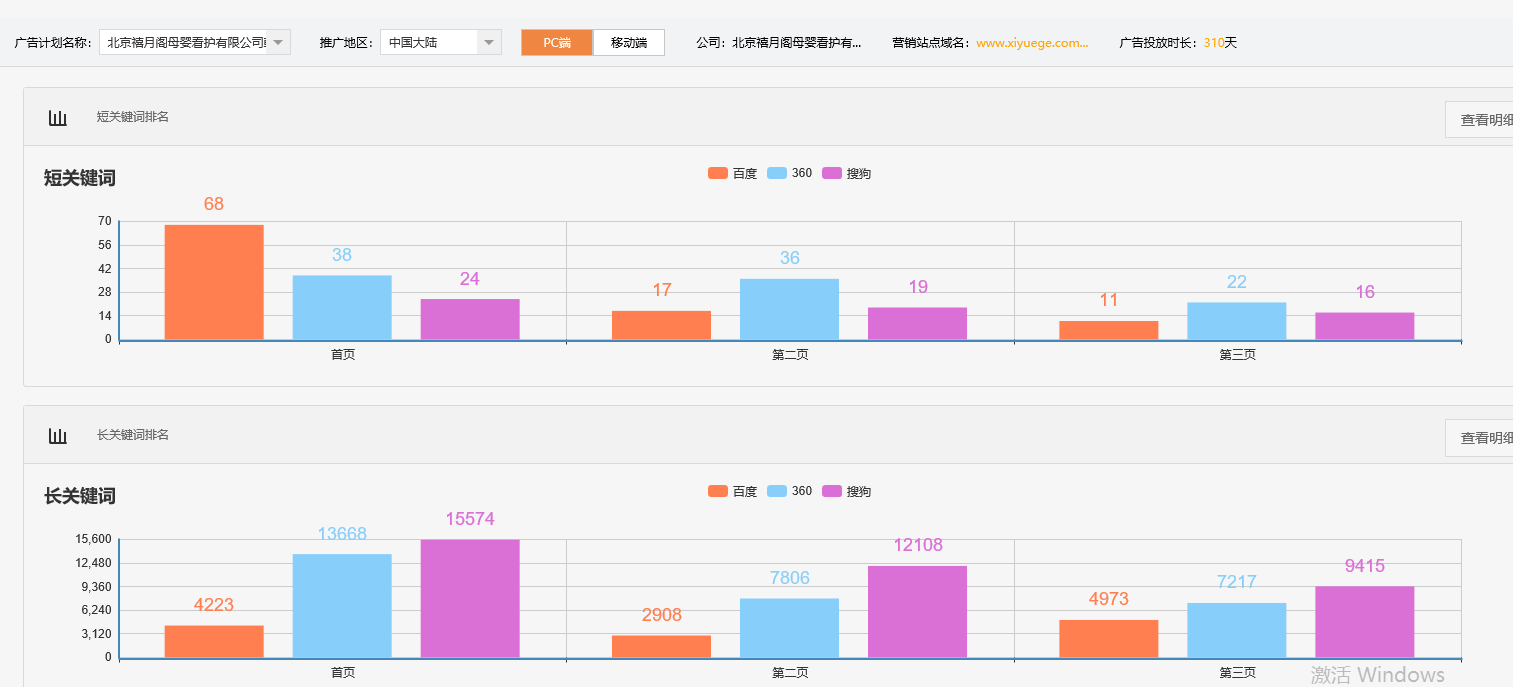Image resolution: width=1513 pixels, height=687 pixels.
Task: Click the bar-chart icon beside 短关键词排名
Action: (57, 117)
